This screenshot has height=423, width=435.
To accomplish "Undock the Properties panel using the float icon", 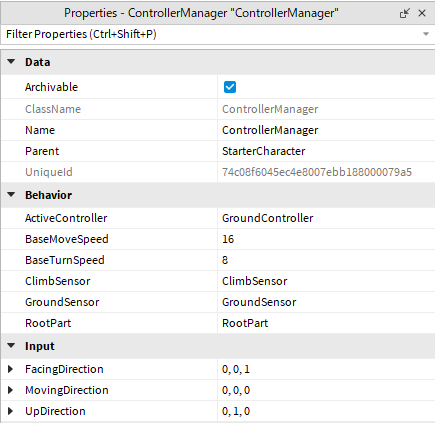I will (x=404, y=13).
